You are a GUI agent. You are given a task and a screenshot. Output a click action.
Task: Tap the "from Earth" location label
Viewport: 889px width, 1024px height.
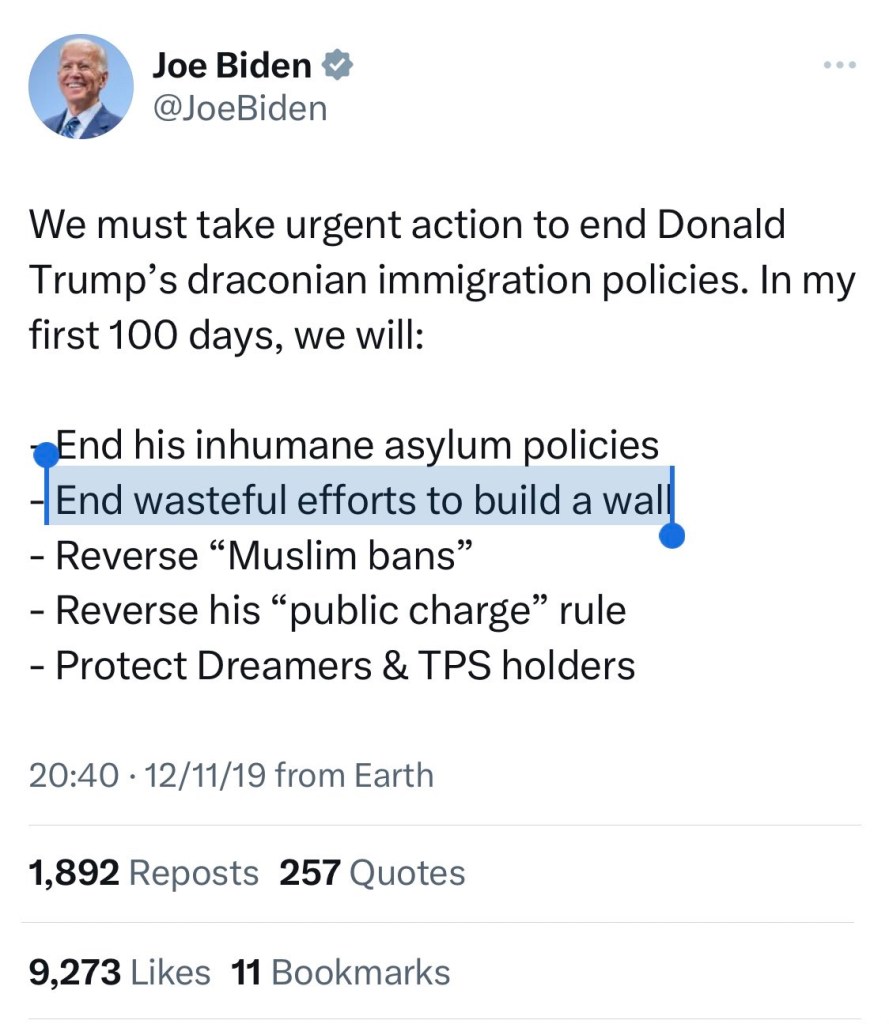(x=354, y=775)
